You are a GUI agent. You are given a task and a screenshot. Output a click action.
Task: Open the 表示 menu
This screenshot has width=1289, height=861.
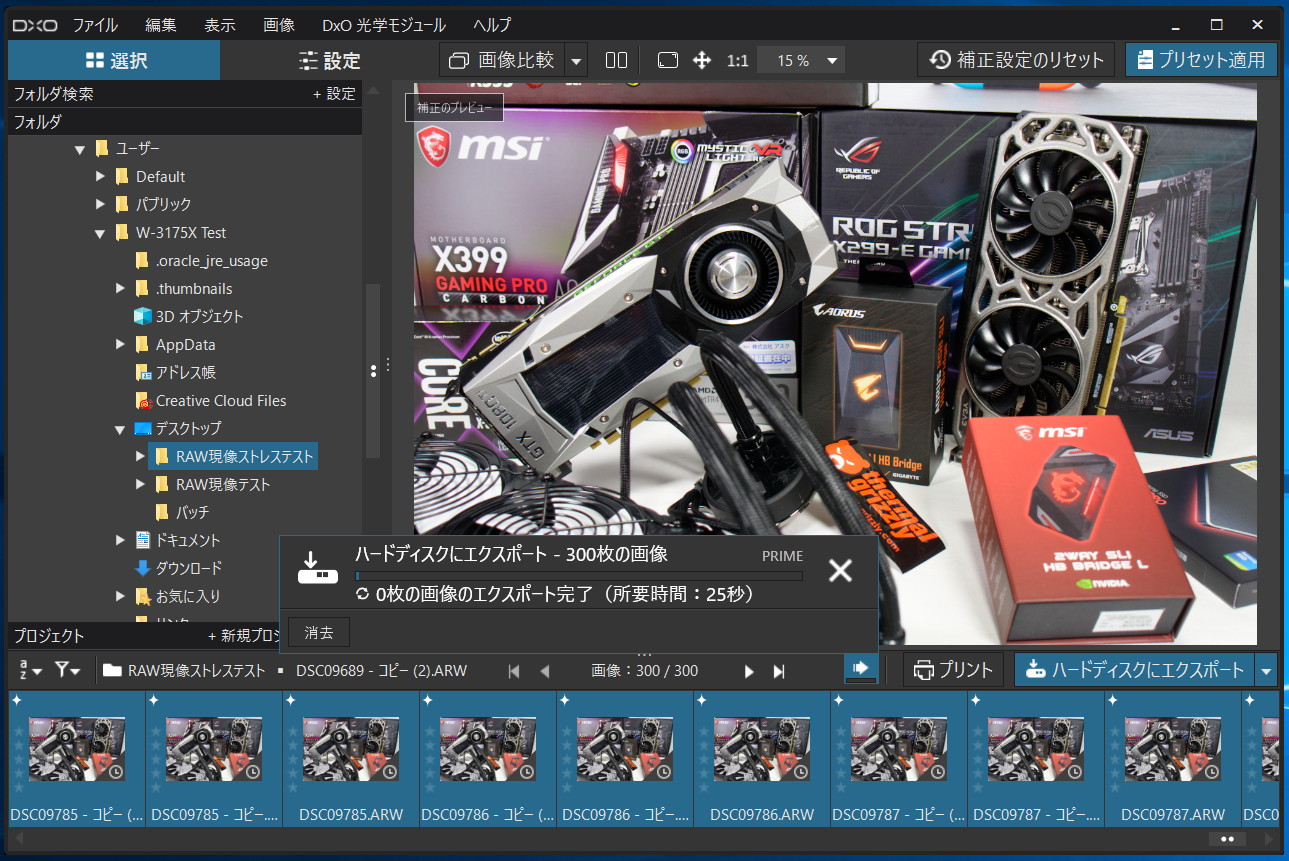pos(220,25)
